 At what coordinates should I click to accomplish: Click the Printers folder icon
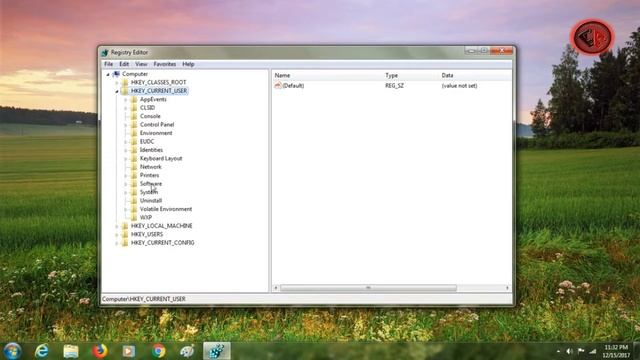[x=134, y=175]
